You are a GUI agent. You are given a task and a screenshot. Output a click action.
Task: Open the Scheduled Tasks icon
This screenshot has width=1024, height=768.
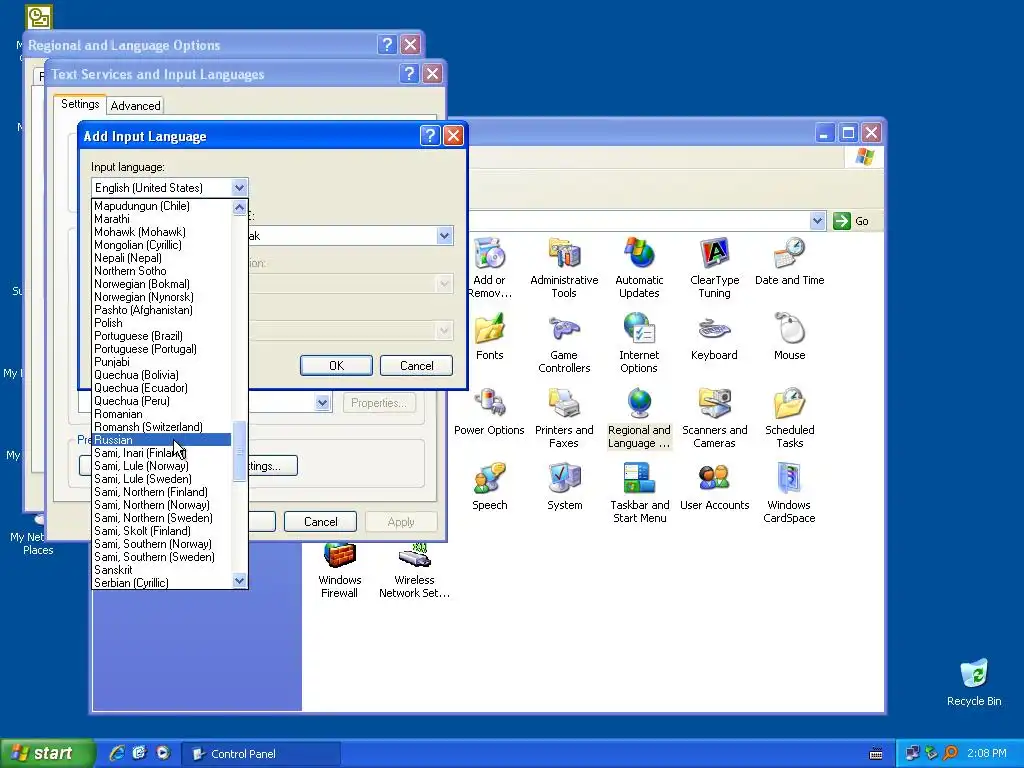pos(790,404)
